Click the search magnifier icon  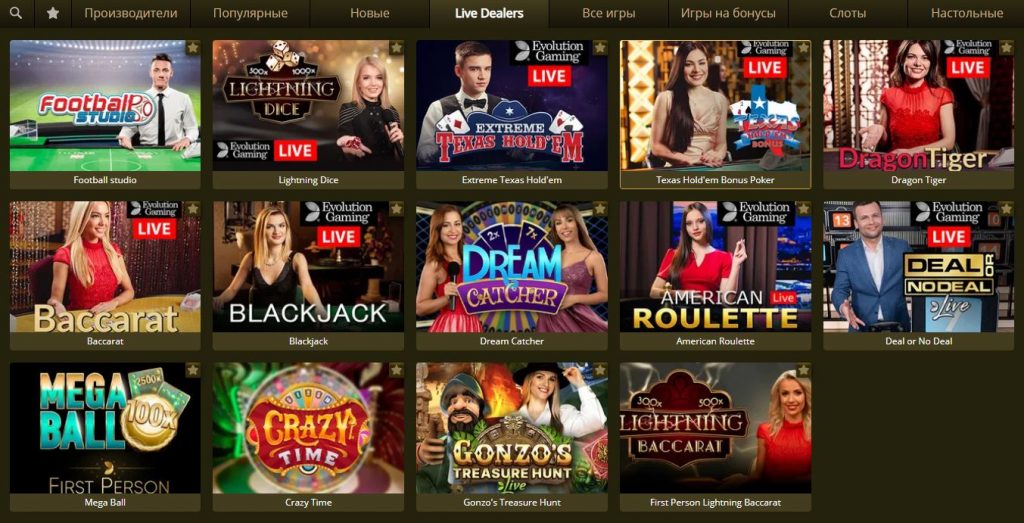(16, 13)
